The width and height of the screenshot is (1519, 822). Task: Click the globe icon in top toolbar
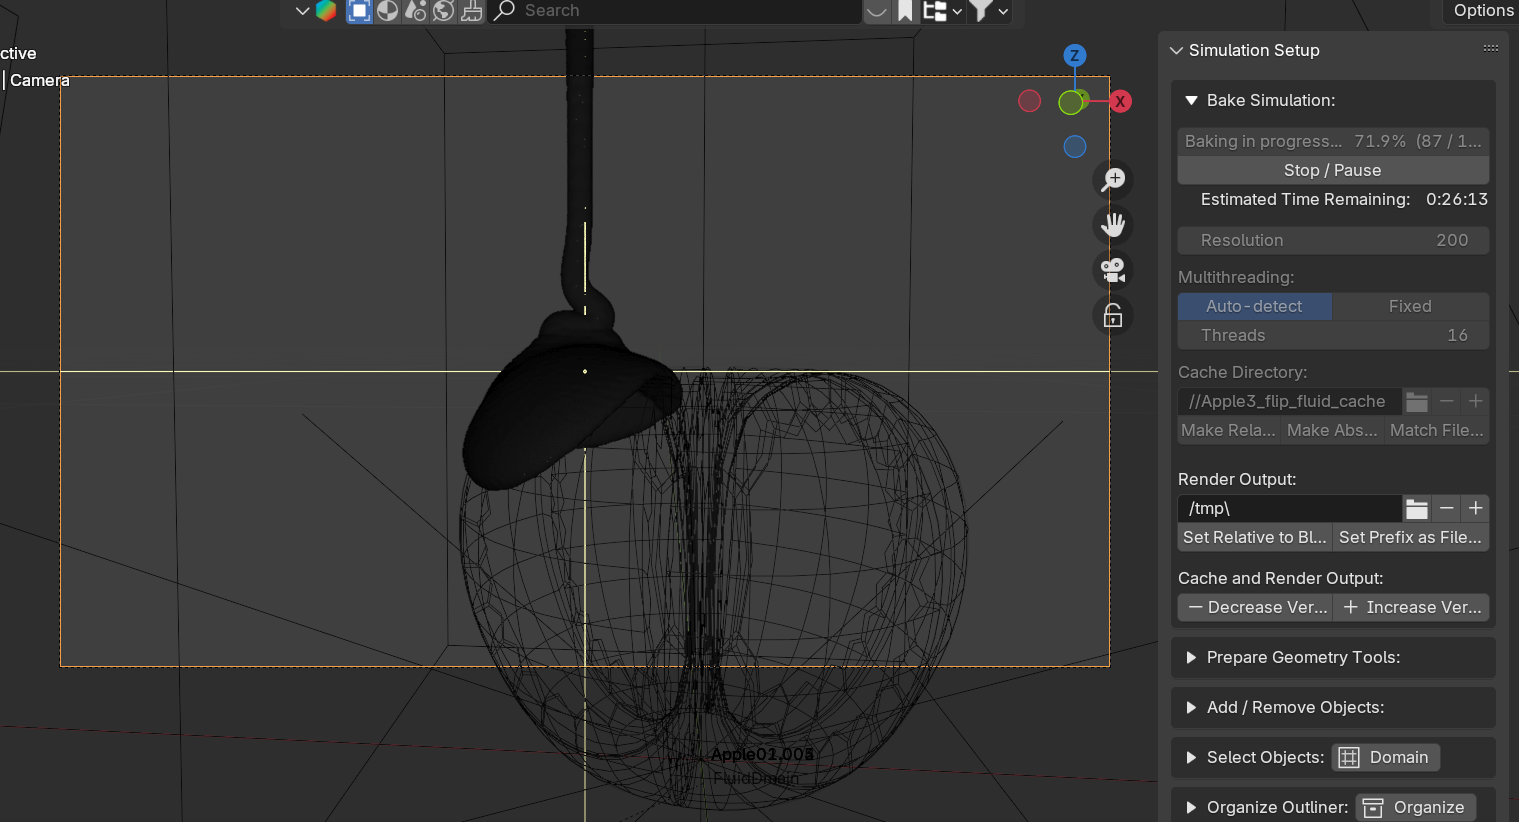click(443, 11)
